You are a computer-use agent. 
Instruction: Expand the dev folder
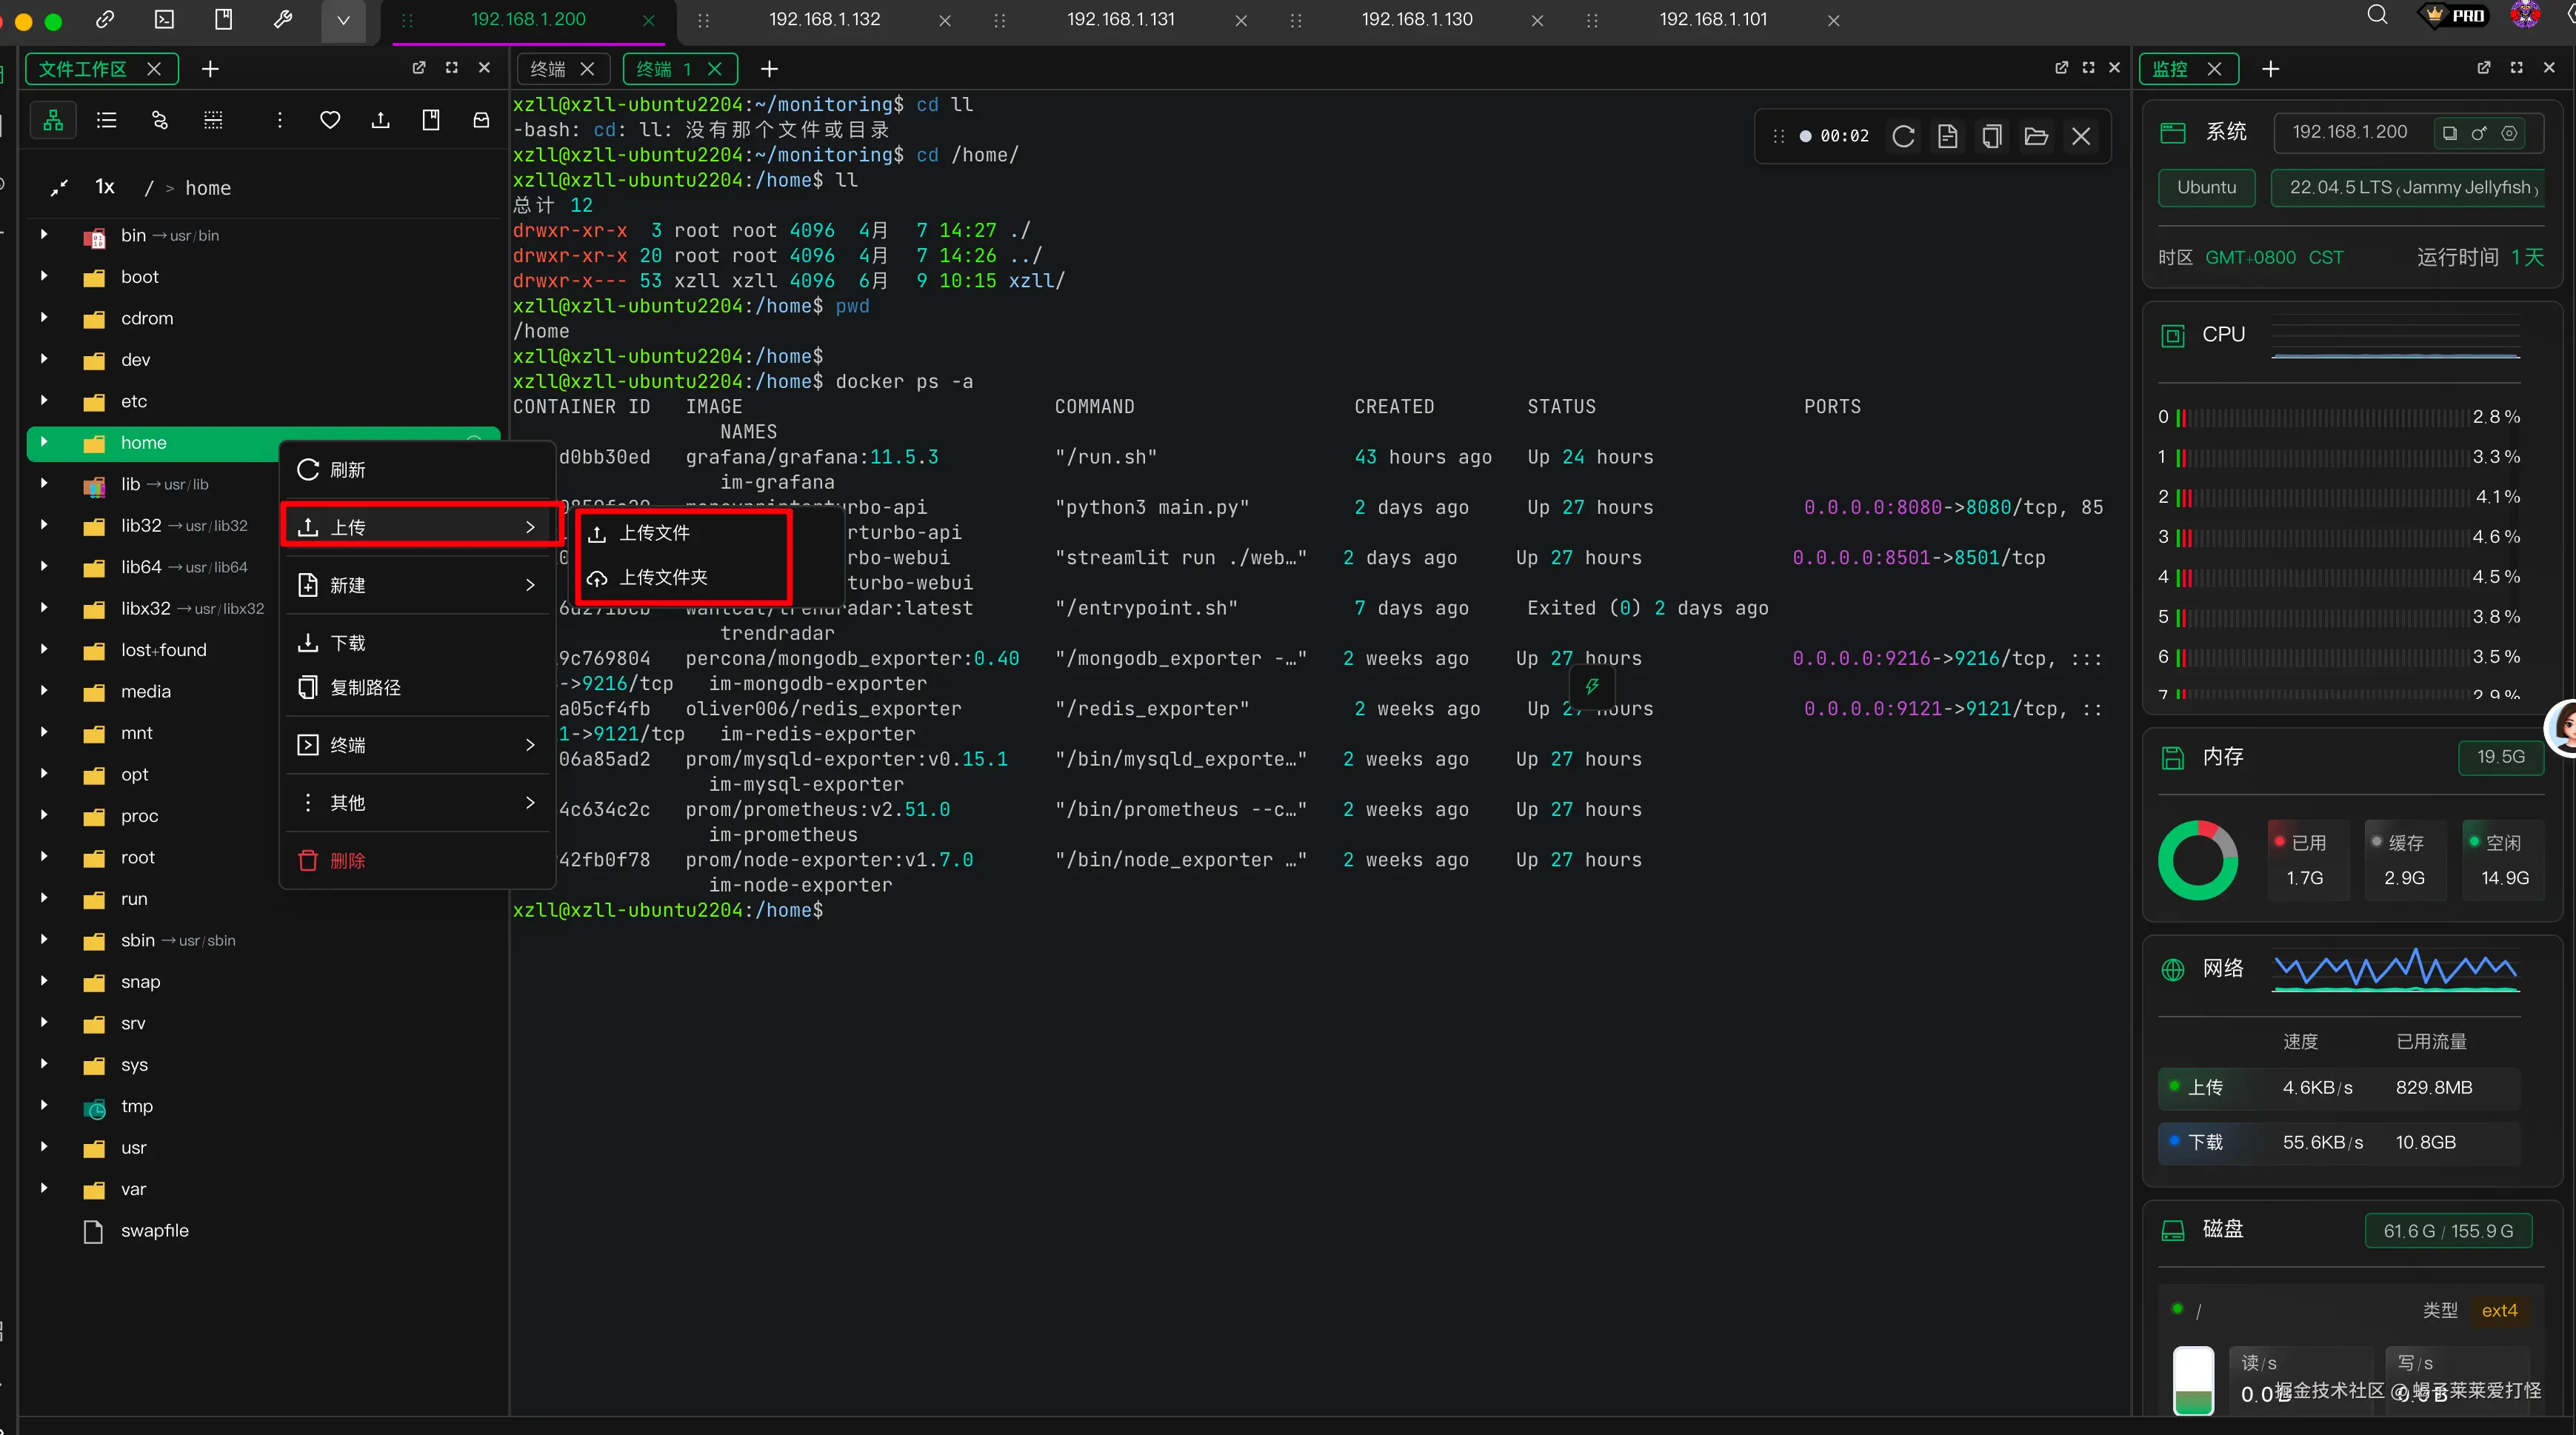(44, 359)
